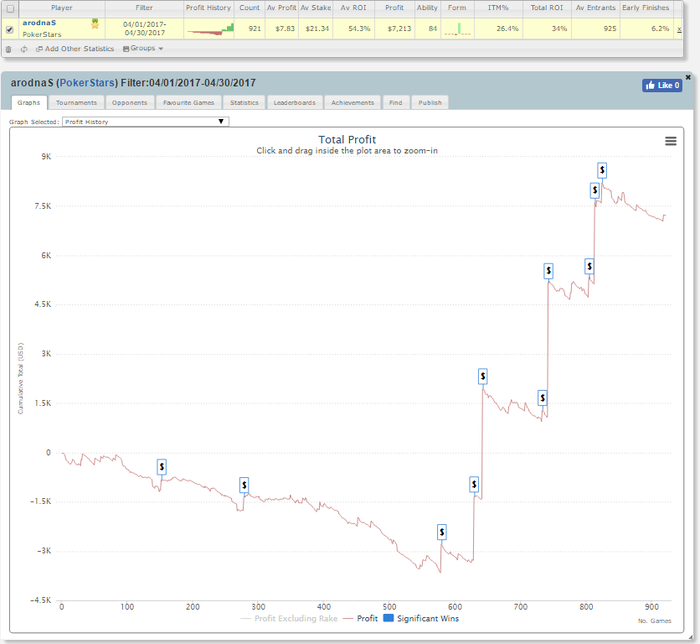Tick the select-all checkbox in the table header
The image size is (700, 644).
(x=10, y=8)
